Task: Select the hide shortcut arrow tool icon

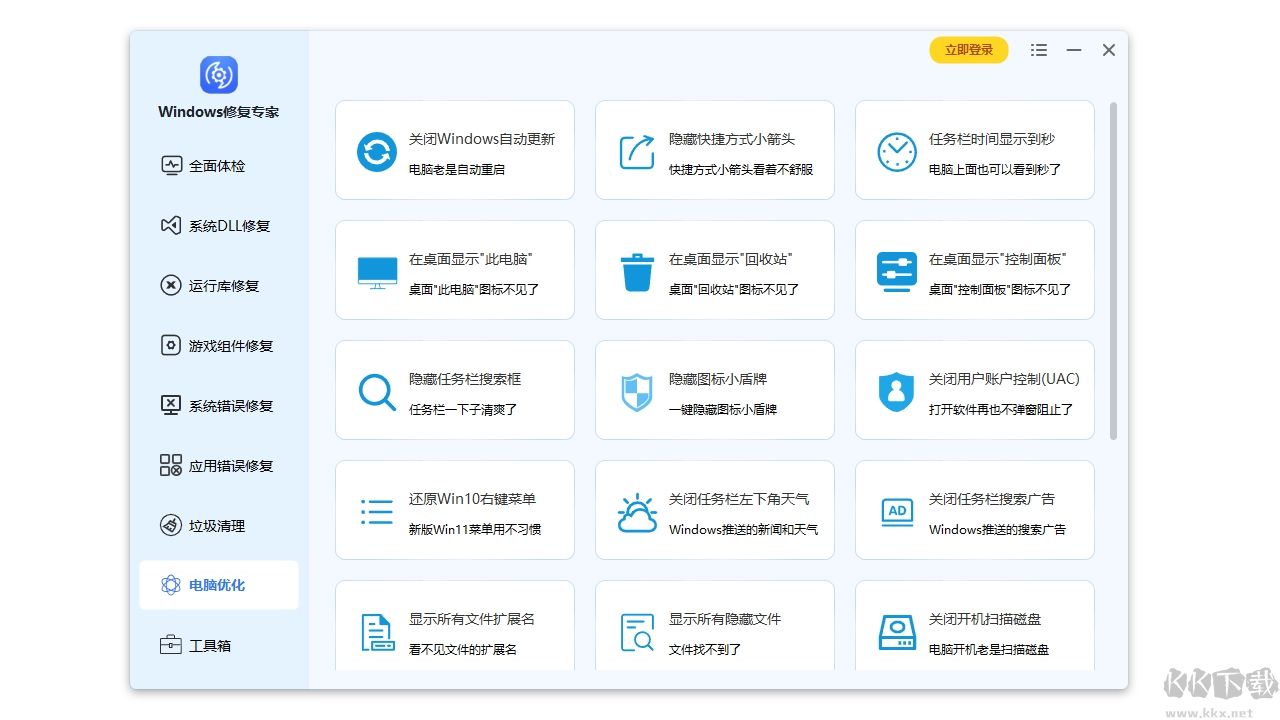Action: coord(636,150)
